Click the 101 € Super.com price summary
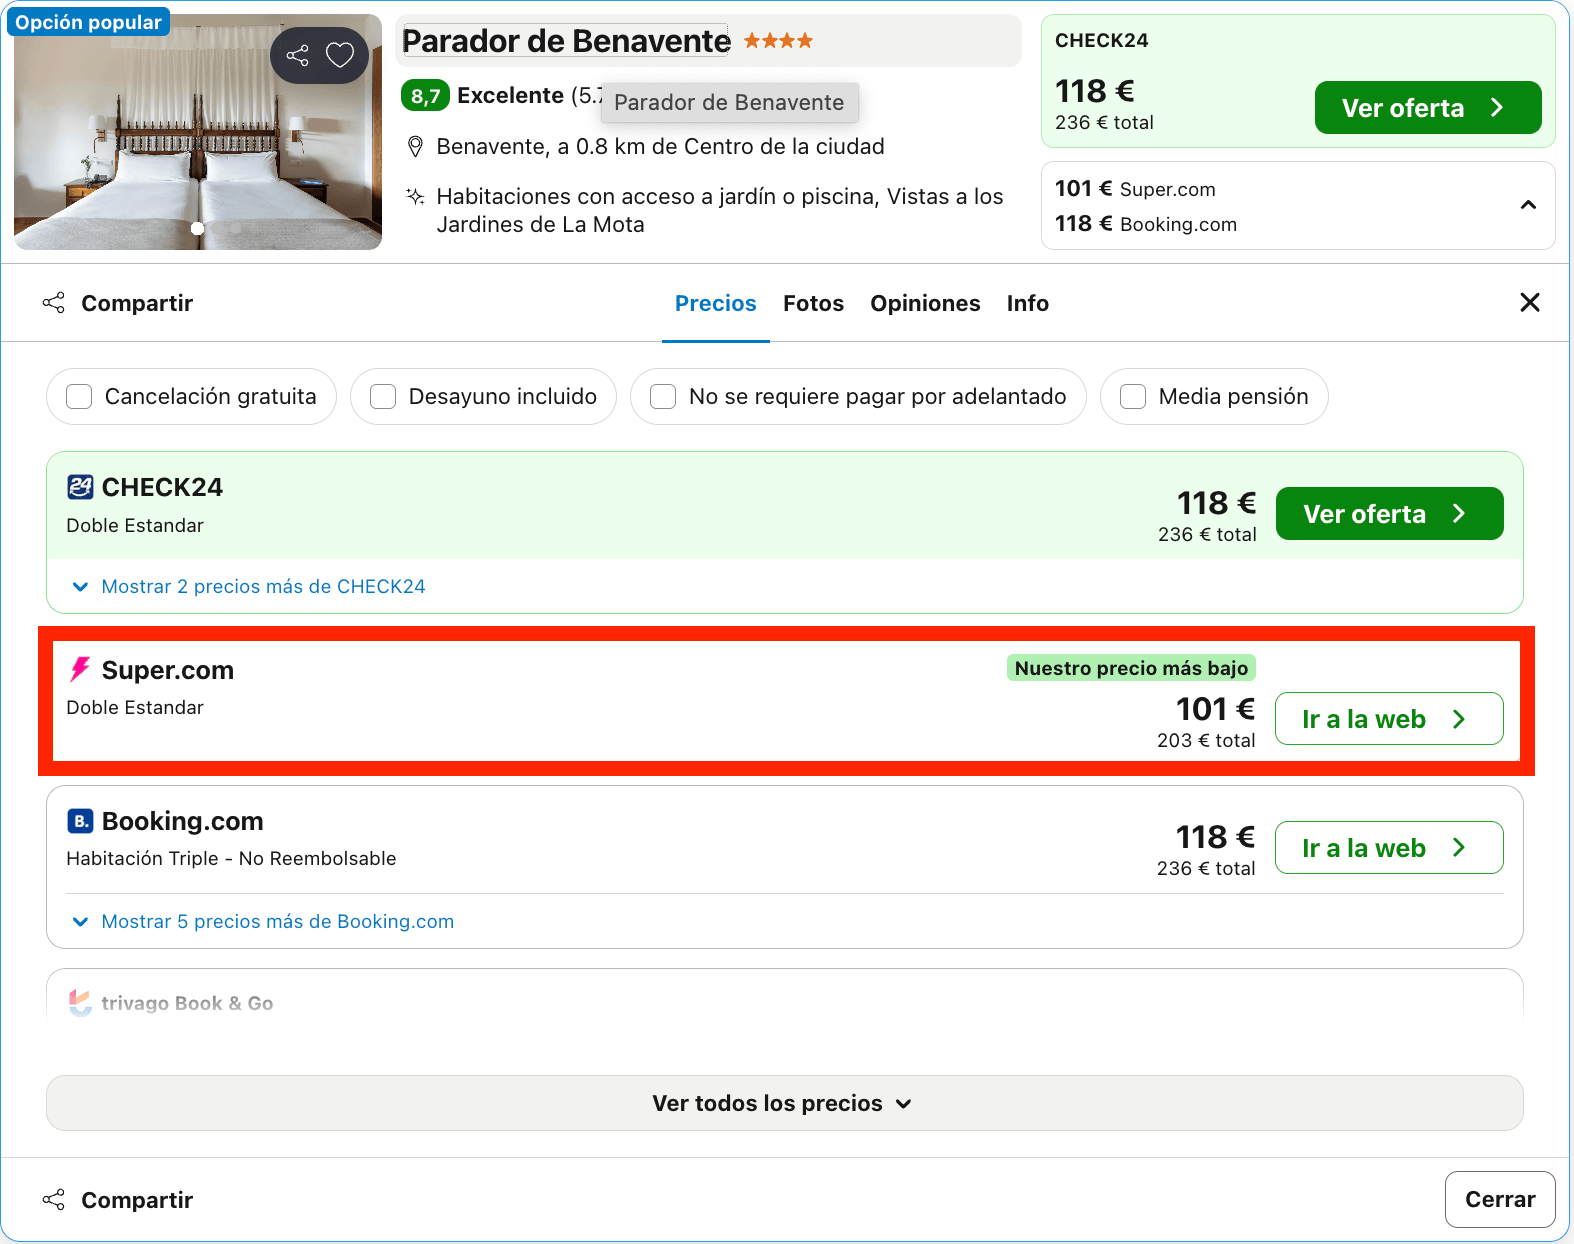The width and height of the screenshot is (1574, 1244). (1135, 189)
